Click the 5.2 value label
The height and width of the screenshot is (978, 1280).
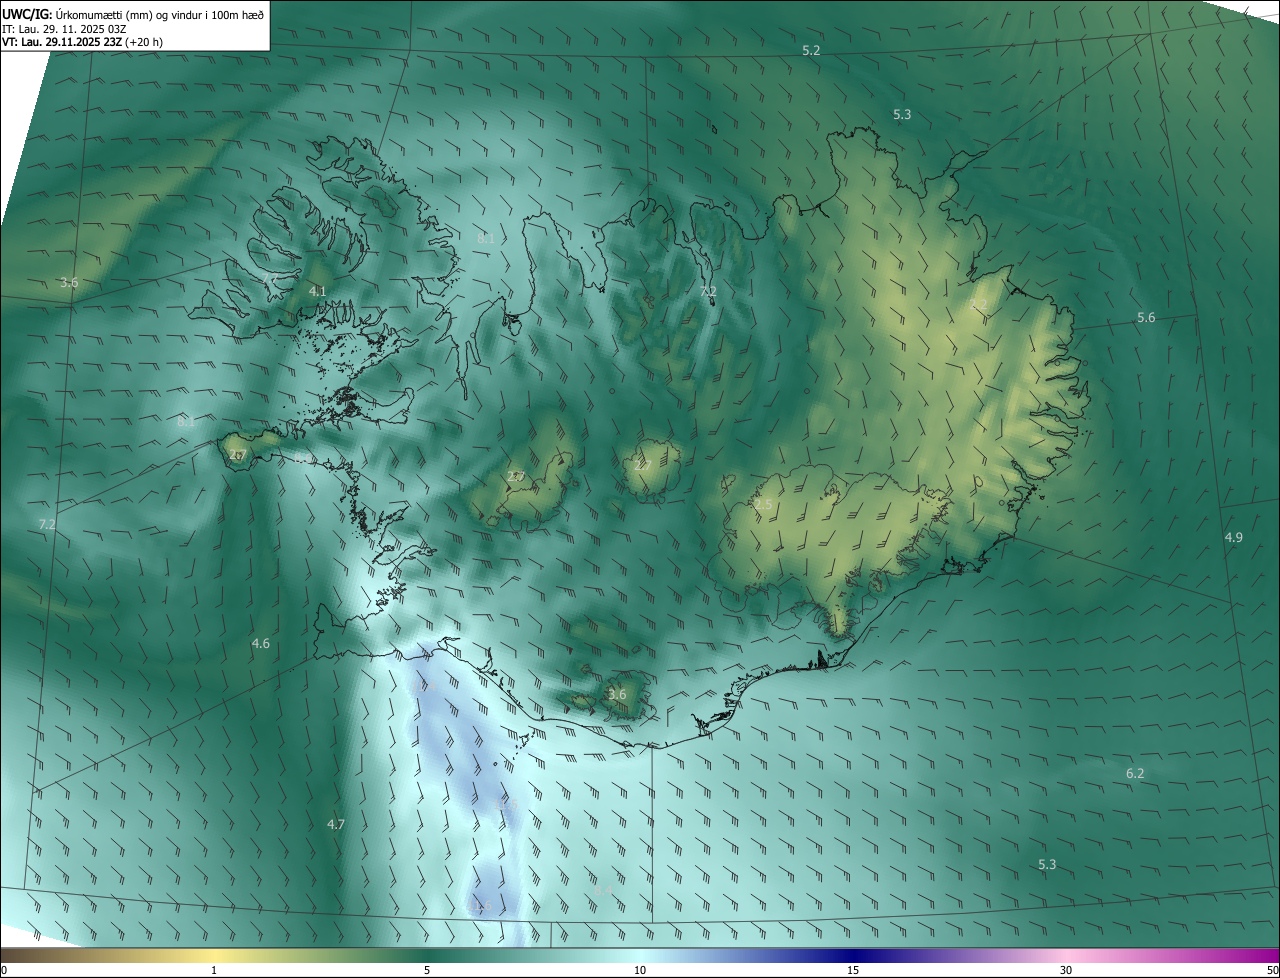(811, 50)
